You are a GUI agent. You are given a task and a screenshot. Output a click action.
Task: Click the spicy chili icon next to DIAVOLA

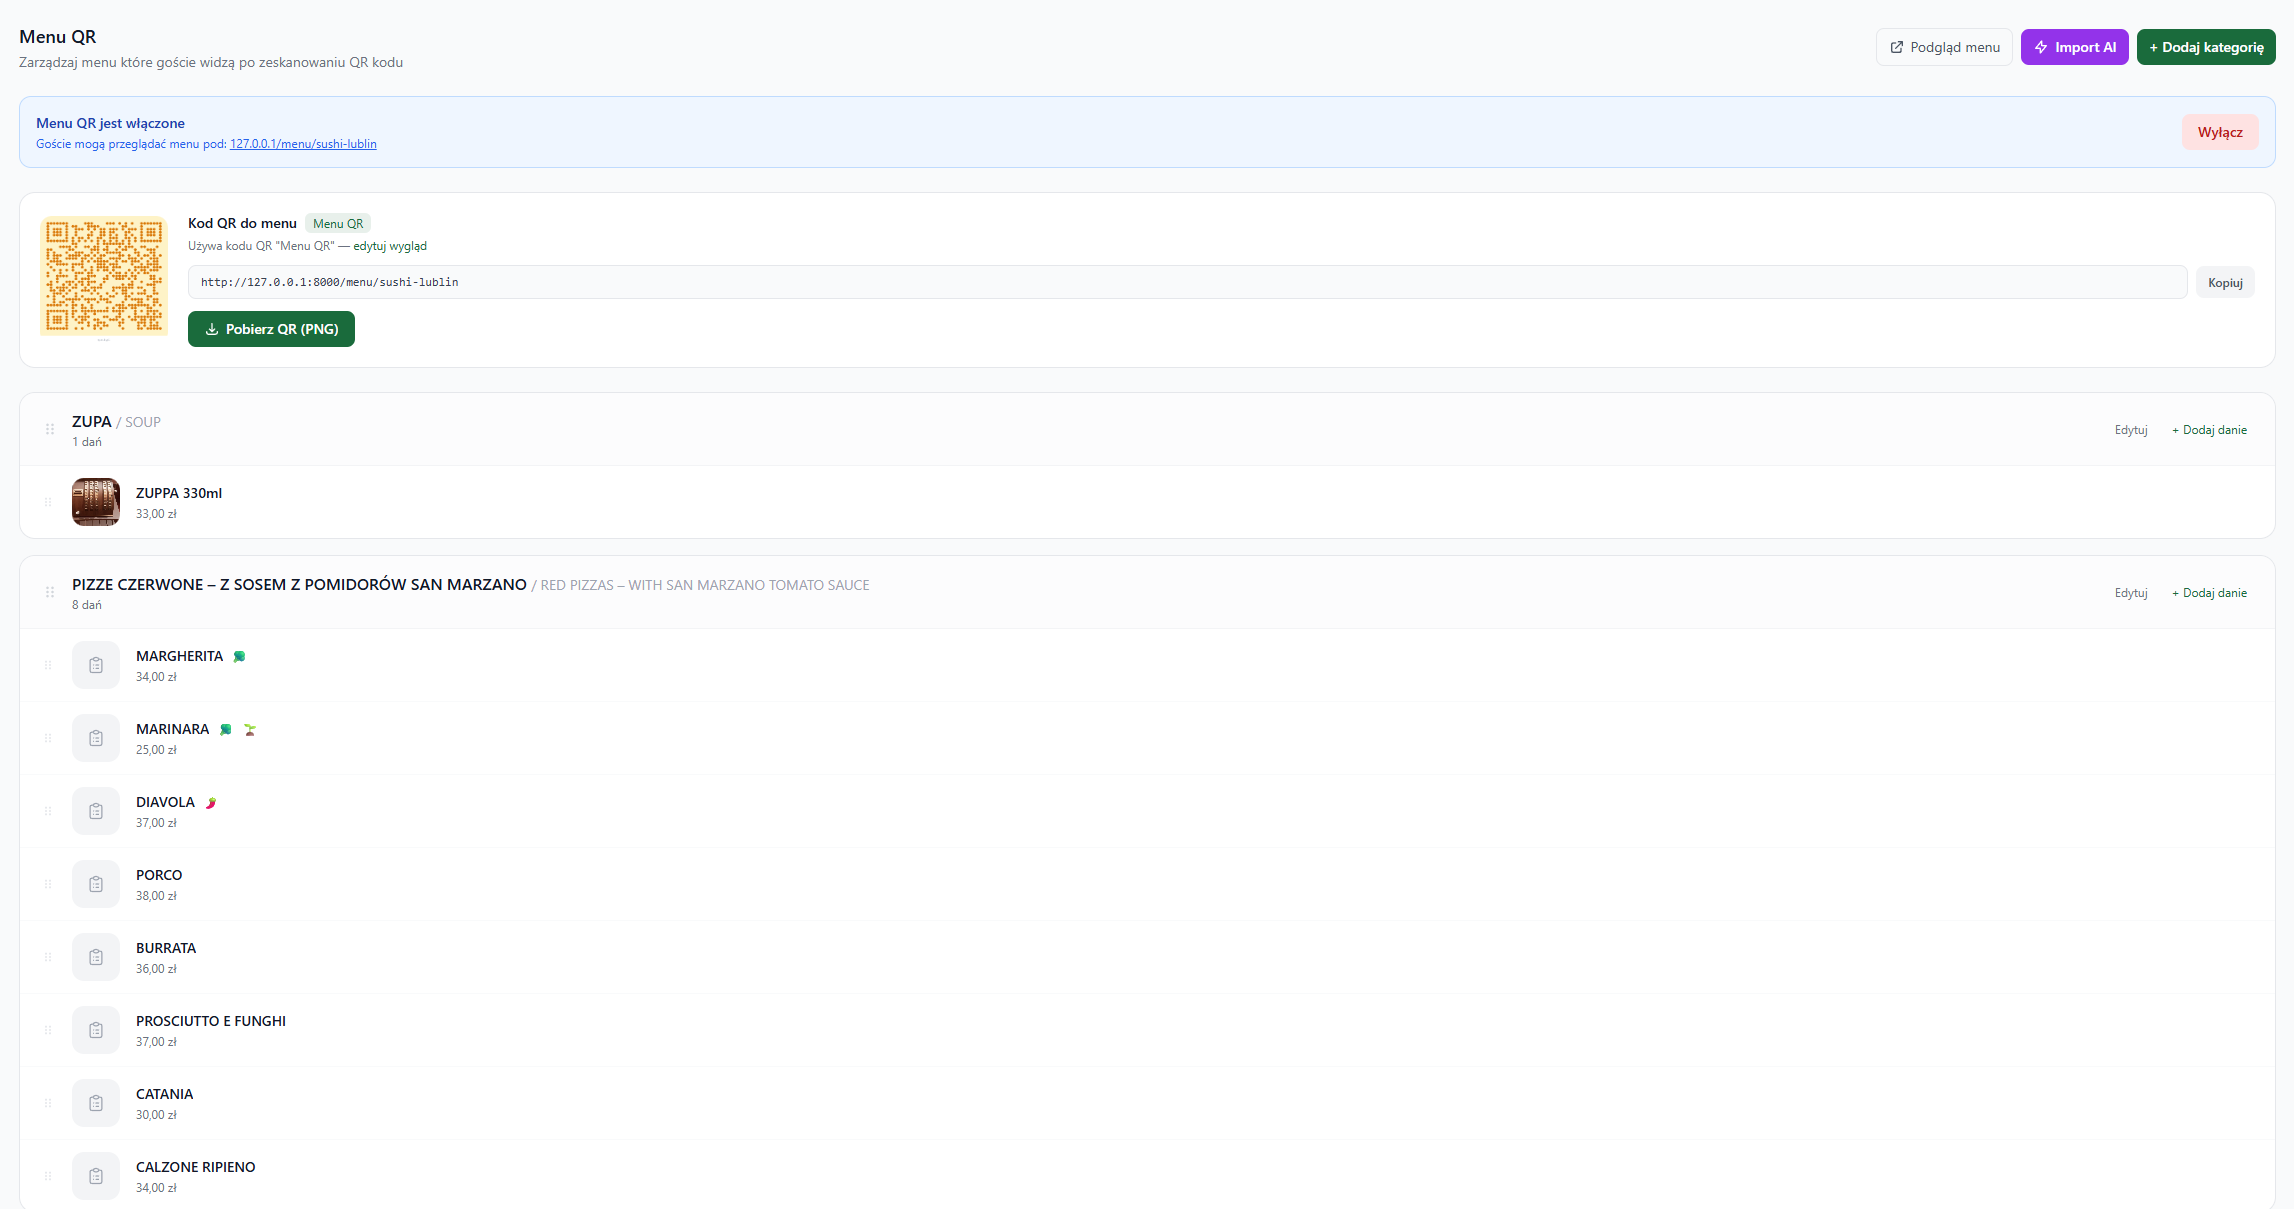point(211,803)
